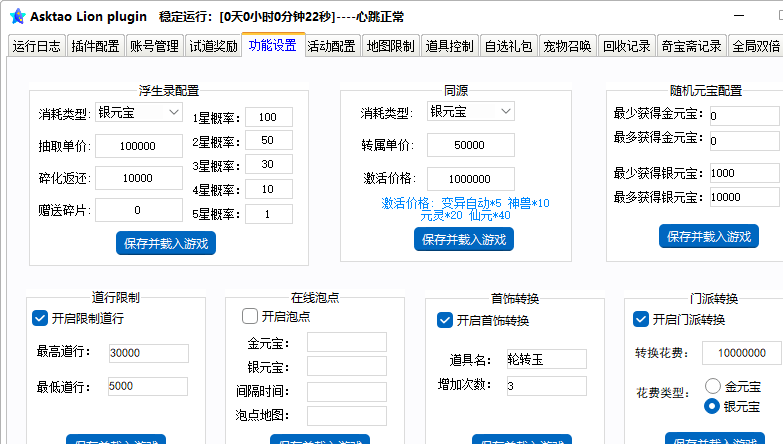Image resolution: width=783 pixels, height=444 pixels.
Task: Uncheck 开启限制道行 checkbox
Action: 40,318
